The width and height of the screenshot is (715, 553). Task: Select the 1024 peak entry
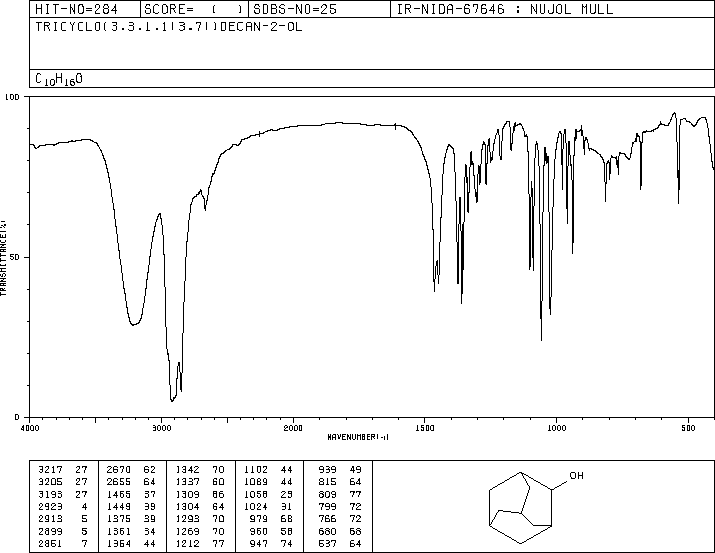pyautogui.click(x=269, y=506)
